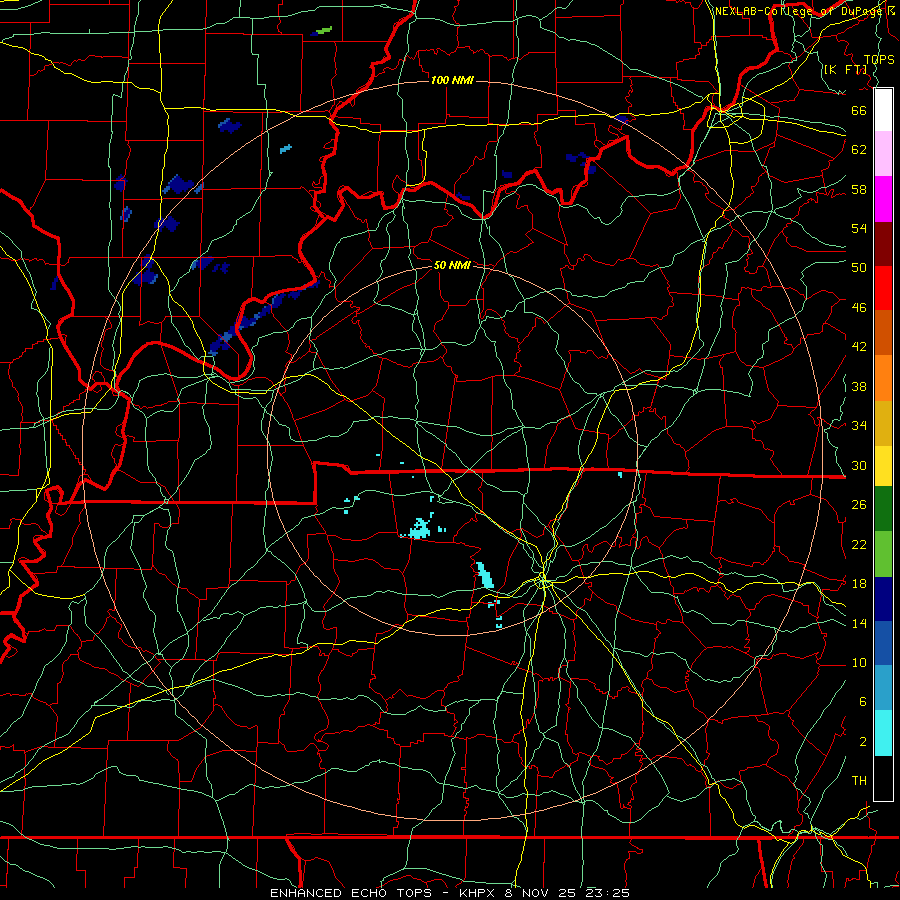Click the '2' scale value
Screen dimensions: 900x900
[x=862, y=742]
